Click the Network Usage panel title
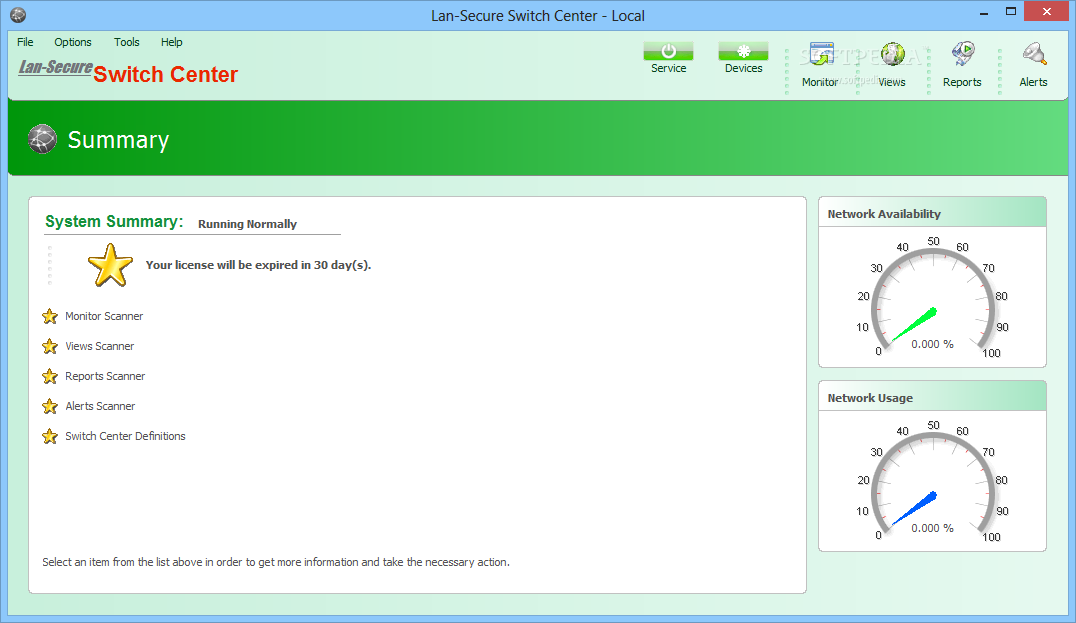 [870, 398]
